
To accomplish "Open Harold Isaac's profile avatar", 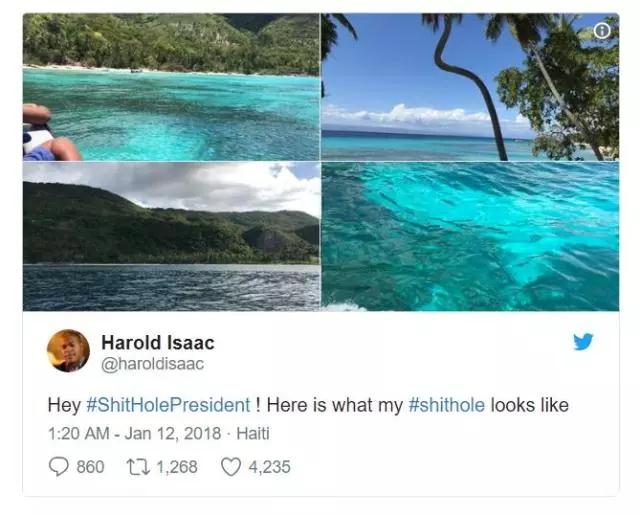I will (x=68, y=351).
